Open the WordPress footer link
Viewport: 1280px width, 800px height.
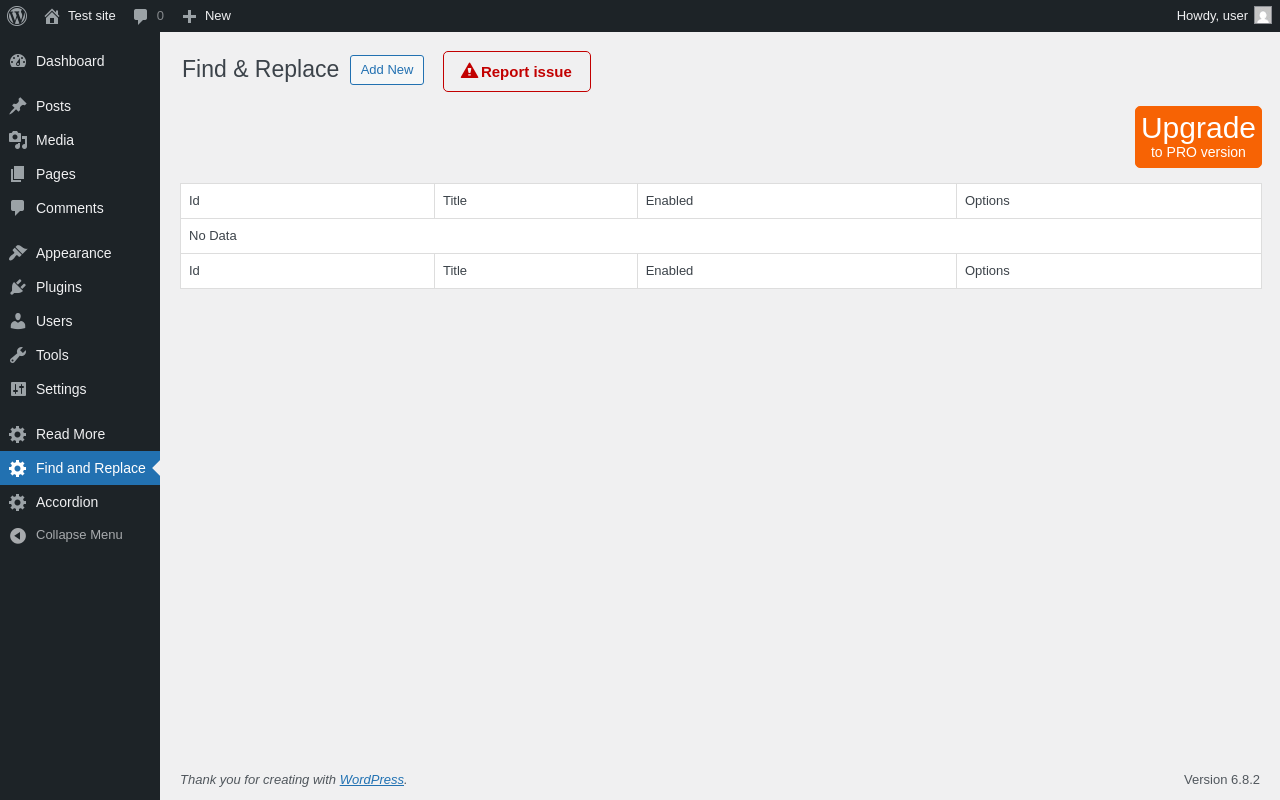coord(372,779)
